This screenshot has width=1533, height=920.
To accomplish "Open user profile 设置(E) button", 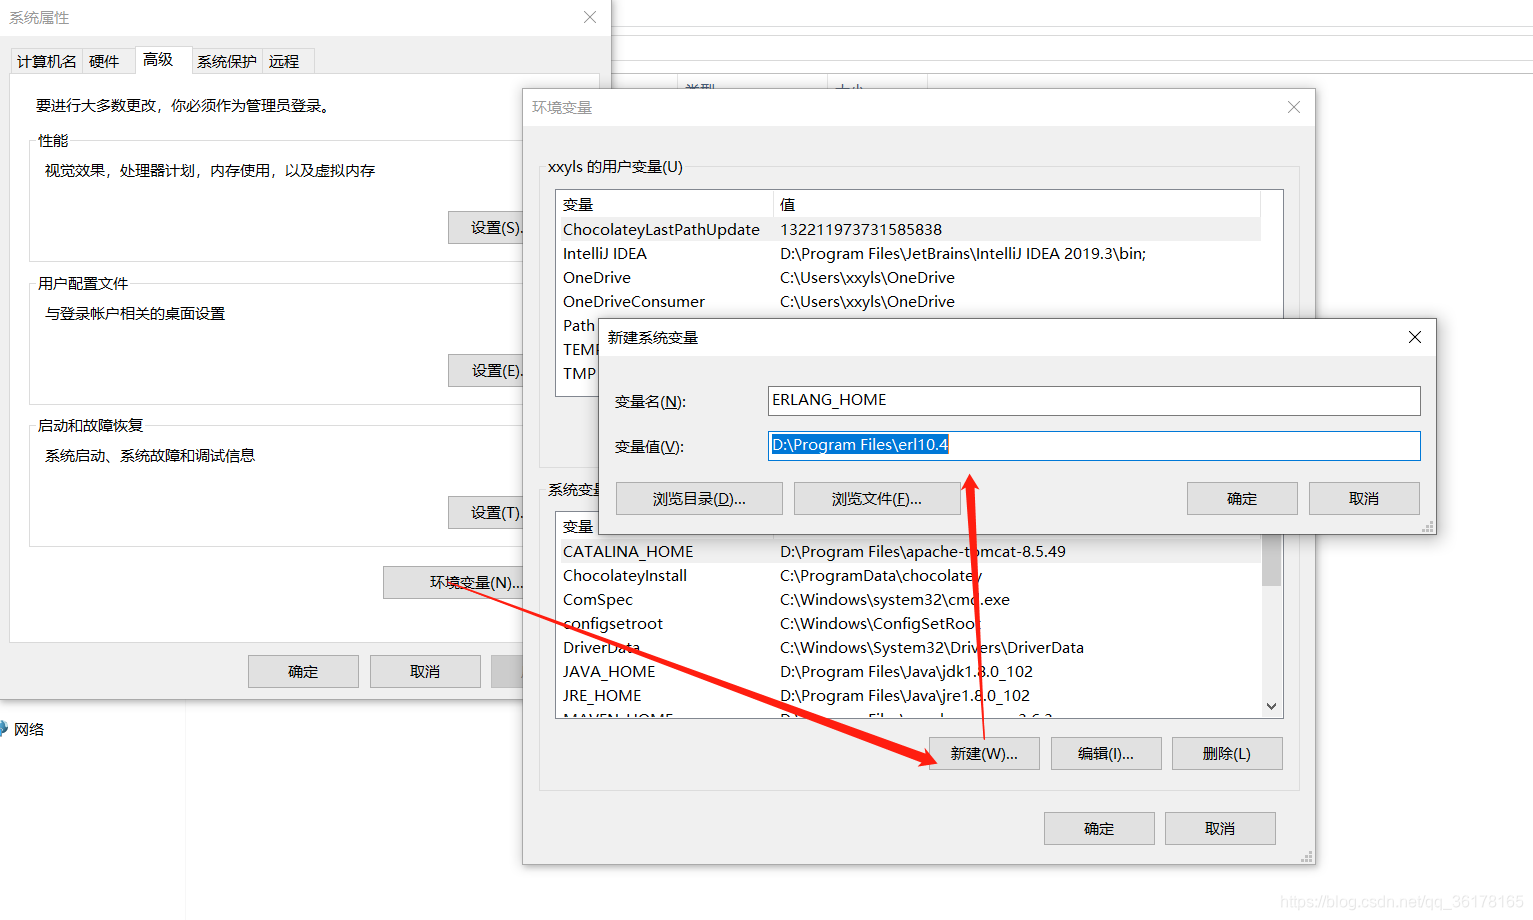I will pos(486,371).
